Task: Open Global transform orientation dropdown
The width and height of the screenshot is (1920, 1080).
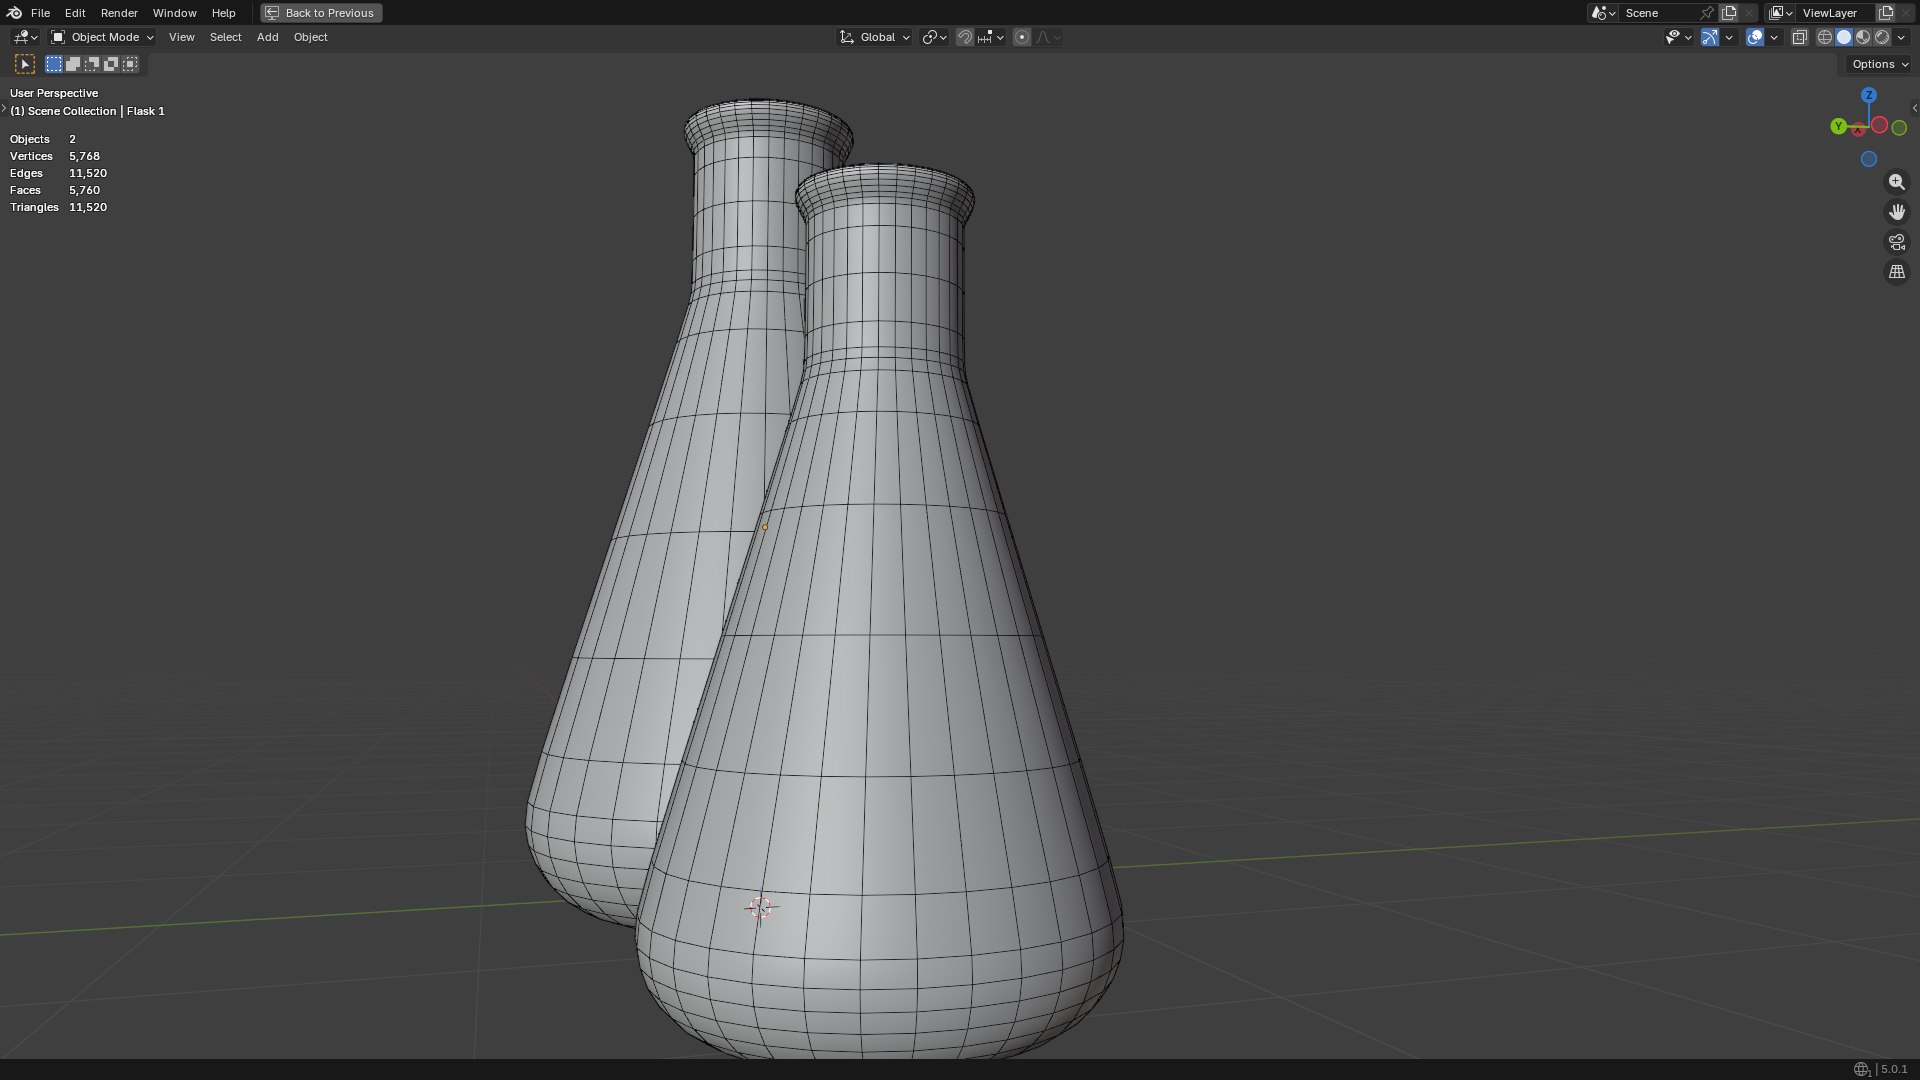Action: pyautogui.click(x=874, y=37)
